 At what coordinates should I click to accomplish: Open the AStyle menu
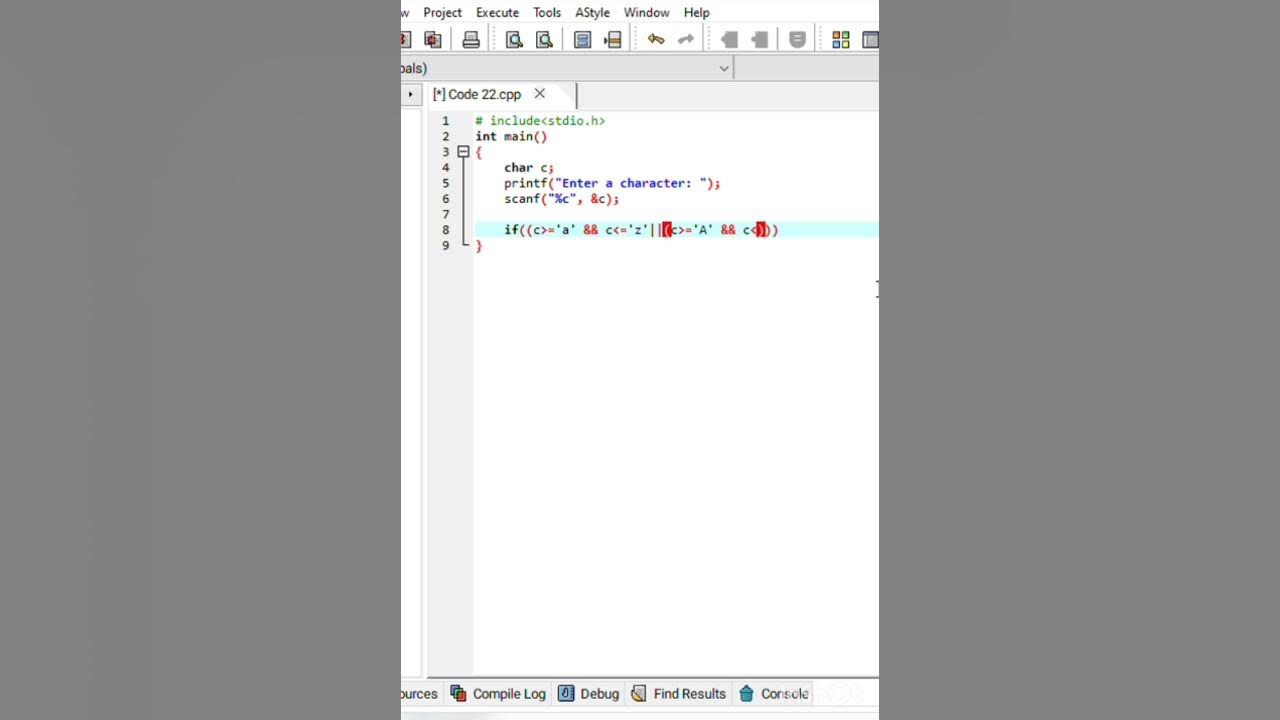click(592, 12)
